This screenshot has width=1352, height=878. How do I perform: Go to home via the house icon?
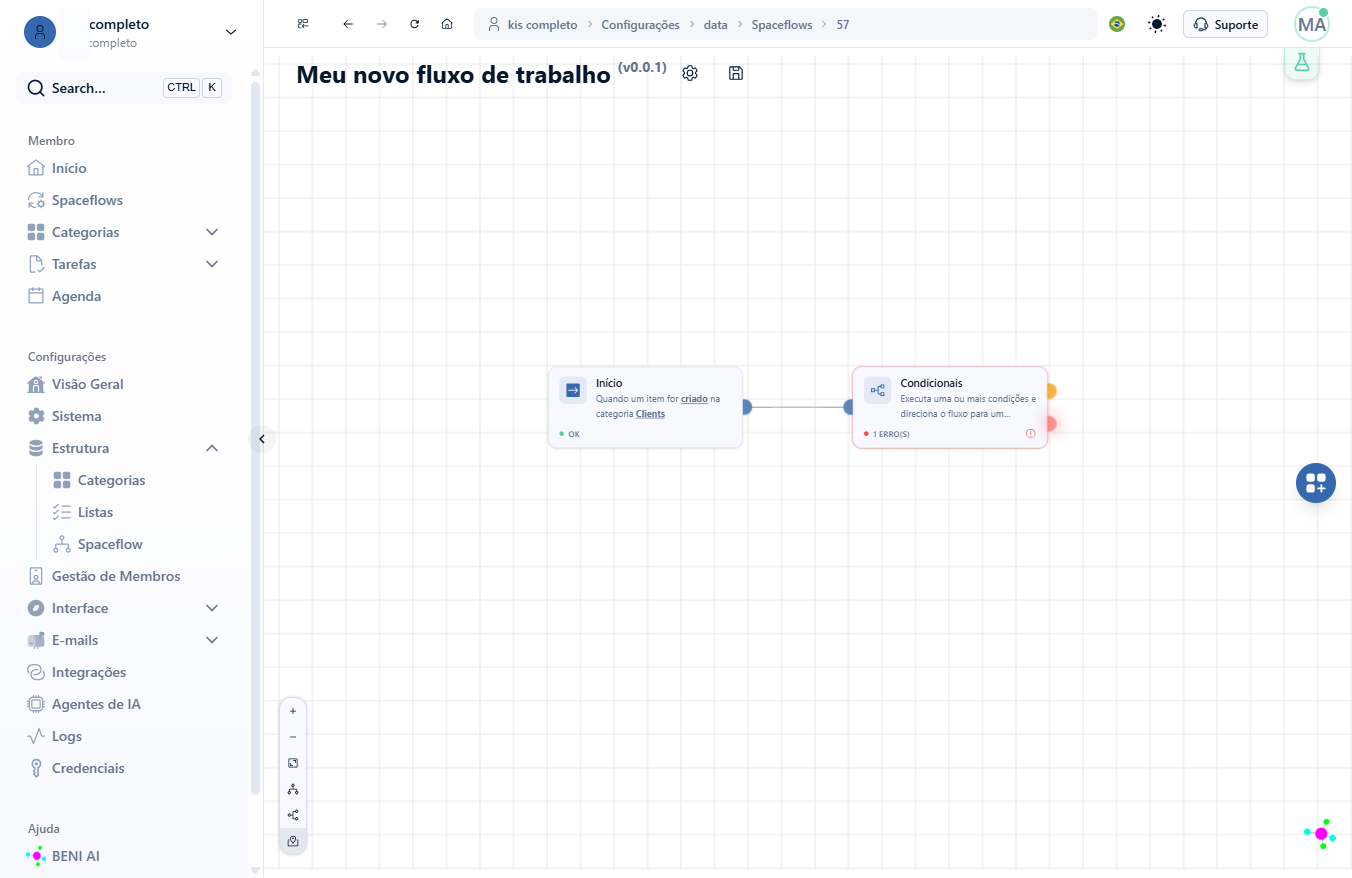pos(447,24)
